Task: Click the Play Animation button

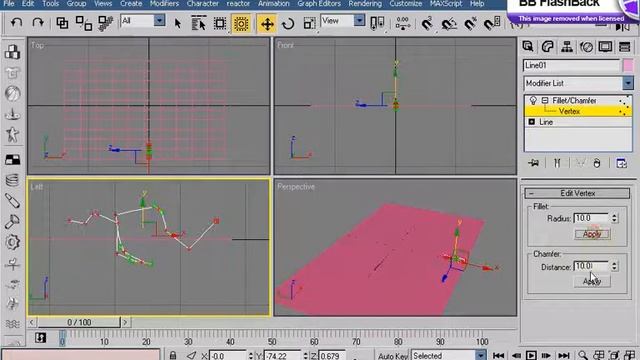Action: pos(531,356)
